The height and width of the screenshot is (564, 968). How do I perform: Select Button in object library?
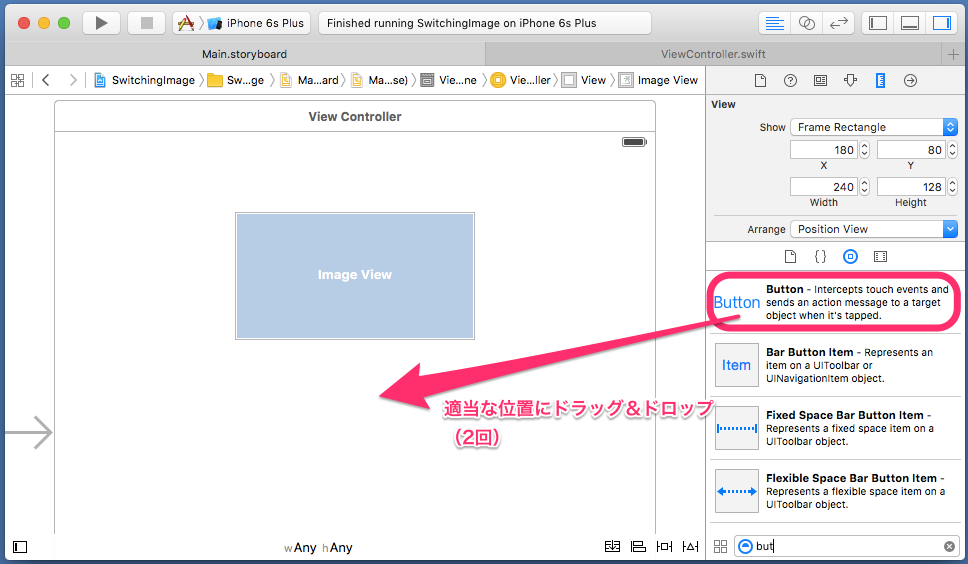pos(834,302)
